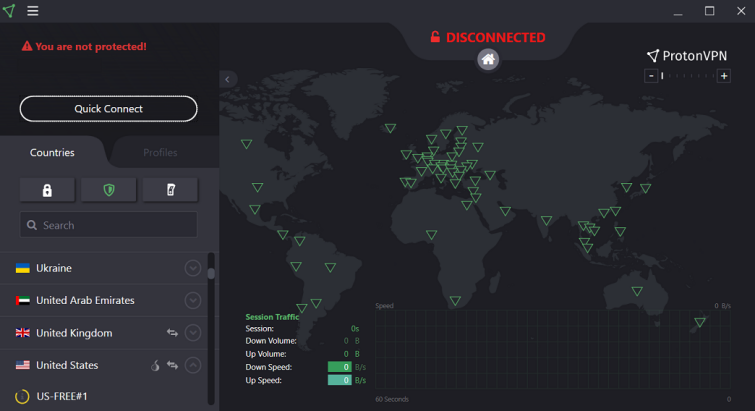The height and width of the screenshot is (411, 755).
Task: Click the United States P2P arrows icon
Action: [x=172, y=365]
